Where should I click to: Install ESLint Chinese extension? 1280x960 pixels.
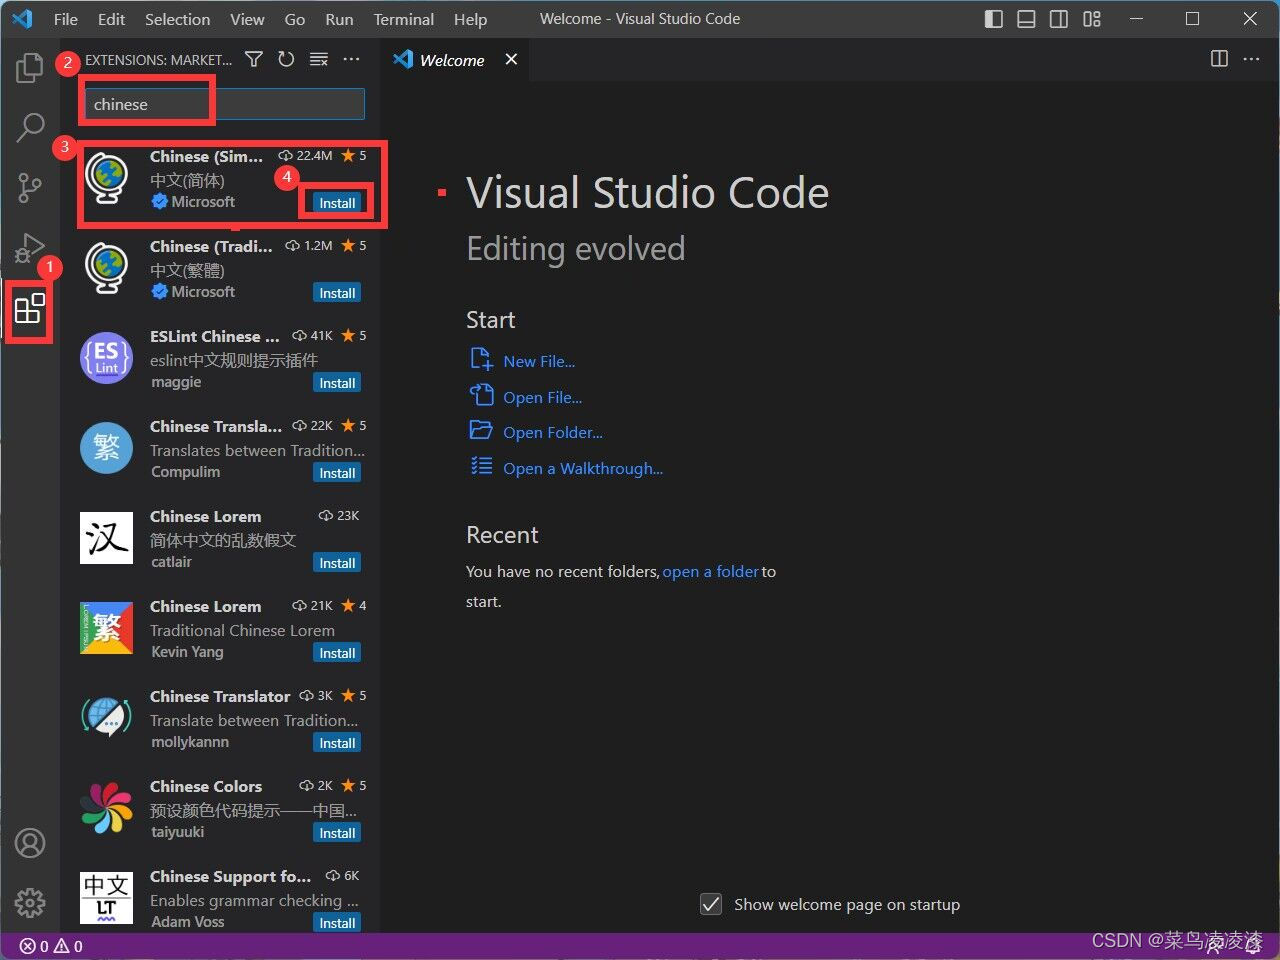(x=337, y=383)
